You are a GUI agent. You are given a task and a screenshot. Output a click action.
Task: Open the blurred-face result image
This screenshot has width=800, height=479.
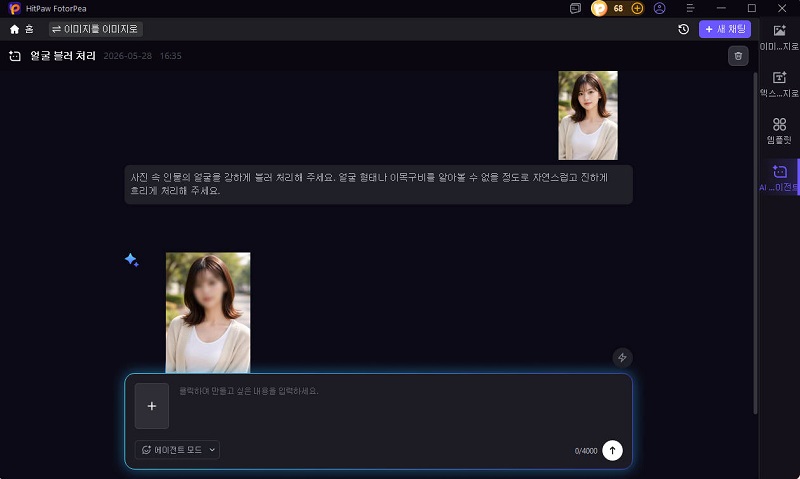point(208,312)
